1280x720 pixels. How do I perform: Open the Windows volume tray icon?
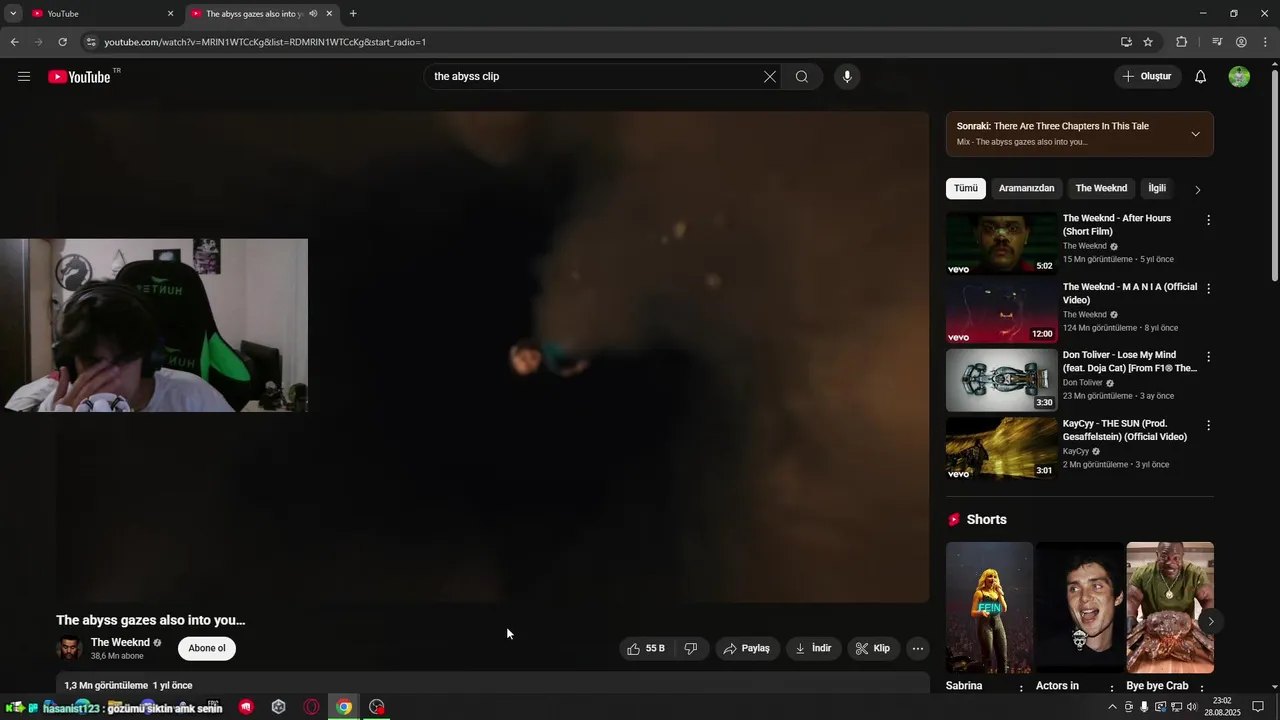[1192, 707]
